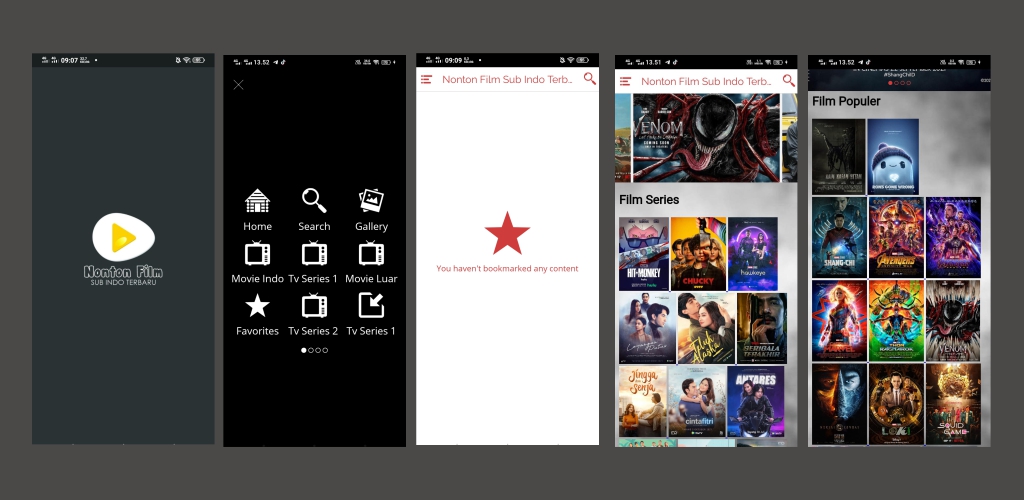
Task: Tap the arrow-in-box icon above Tv Series 1
Action: [x=371, y=305]
